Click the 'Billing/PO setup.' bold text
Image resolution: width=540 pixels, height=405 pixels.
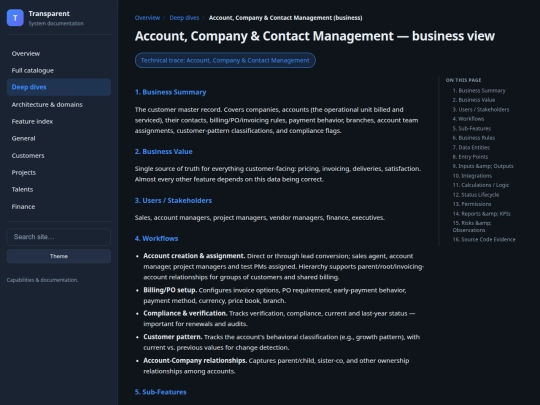(170, 290)
